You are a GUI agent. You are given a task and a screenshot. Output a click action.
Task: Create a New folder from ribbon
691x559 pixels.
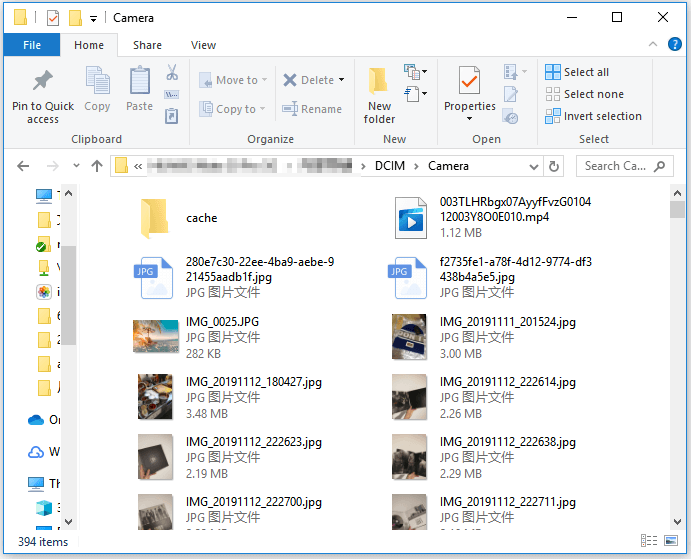coord(379,97)
